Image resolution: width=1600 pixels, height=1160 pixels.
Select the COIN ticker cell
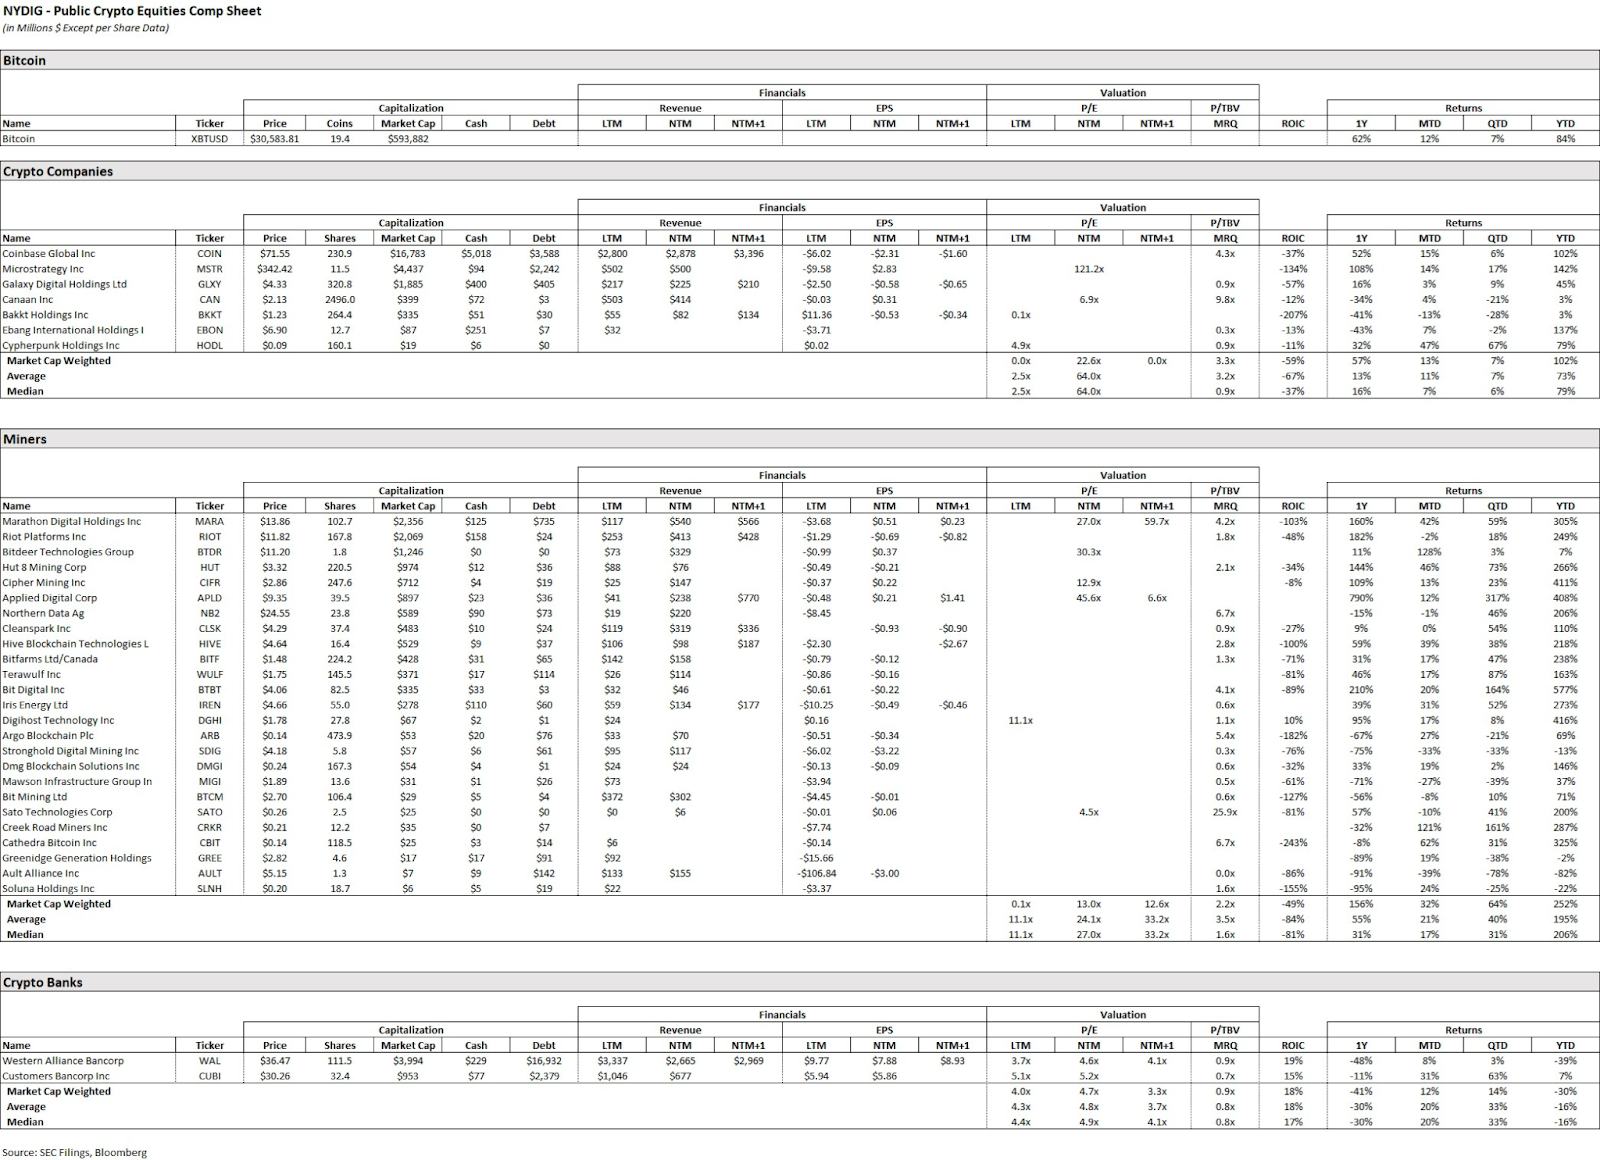[210, 254]
